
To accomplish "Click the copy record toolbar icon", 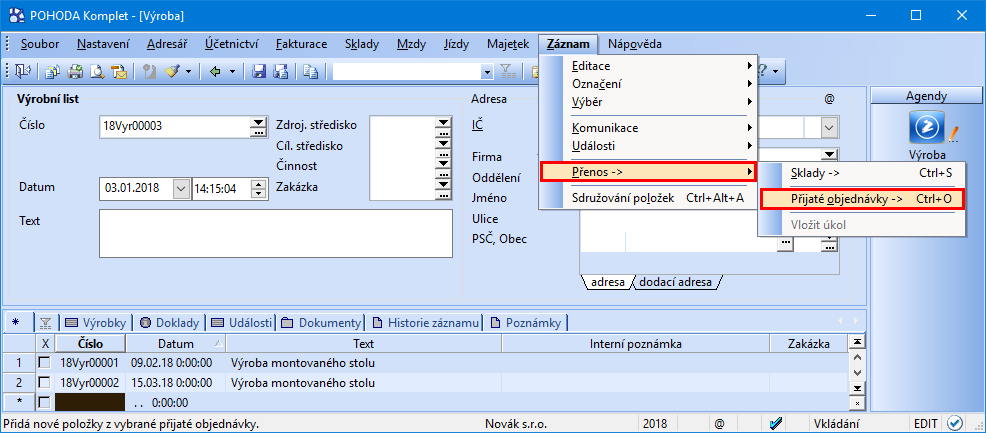I will 310,72.
